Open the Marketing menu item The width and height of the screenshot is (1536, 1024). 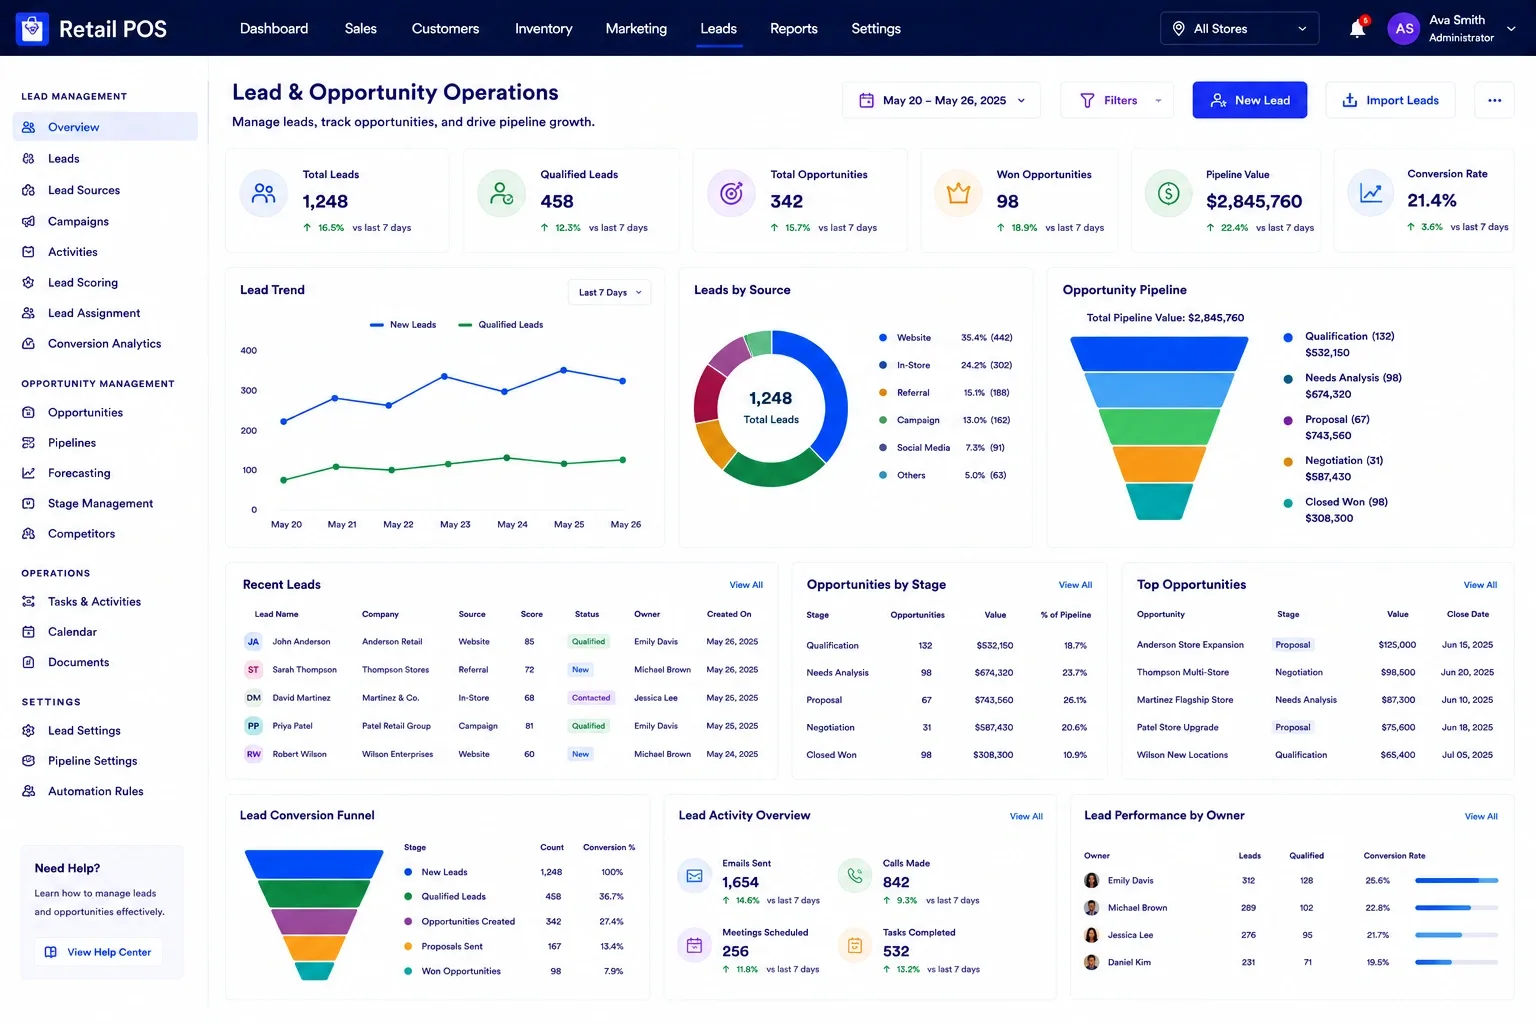636,29
